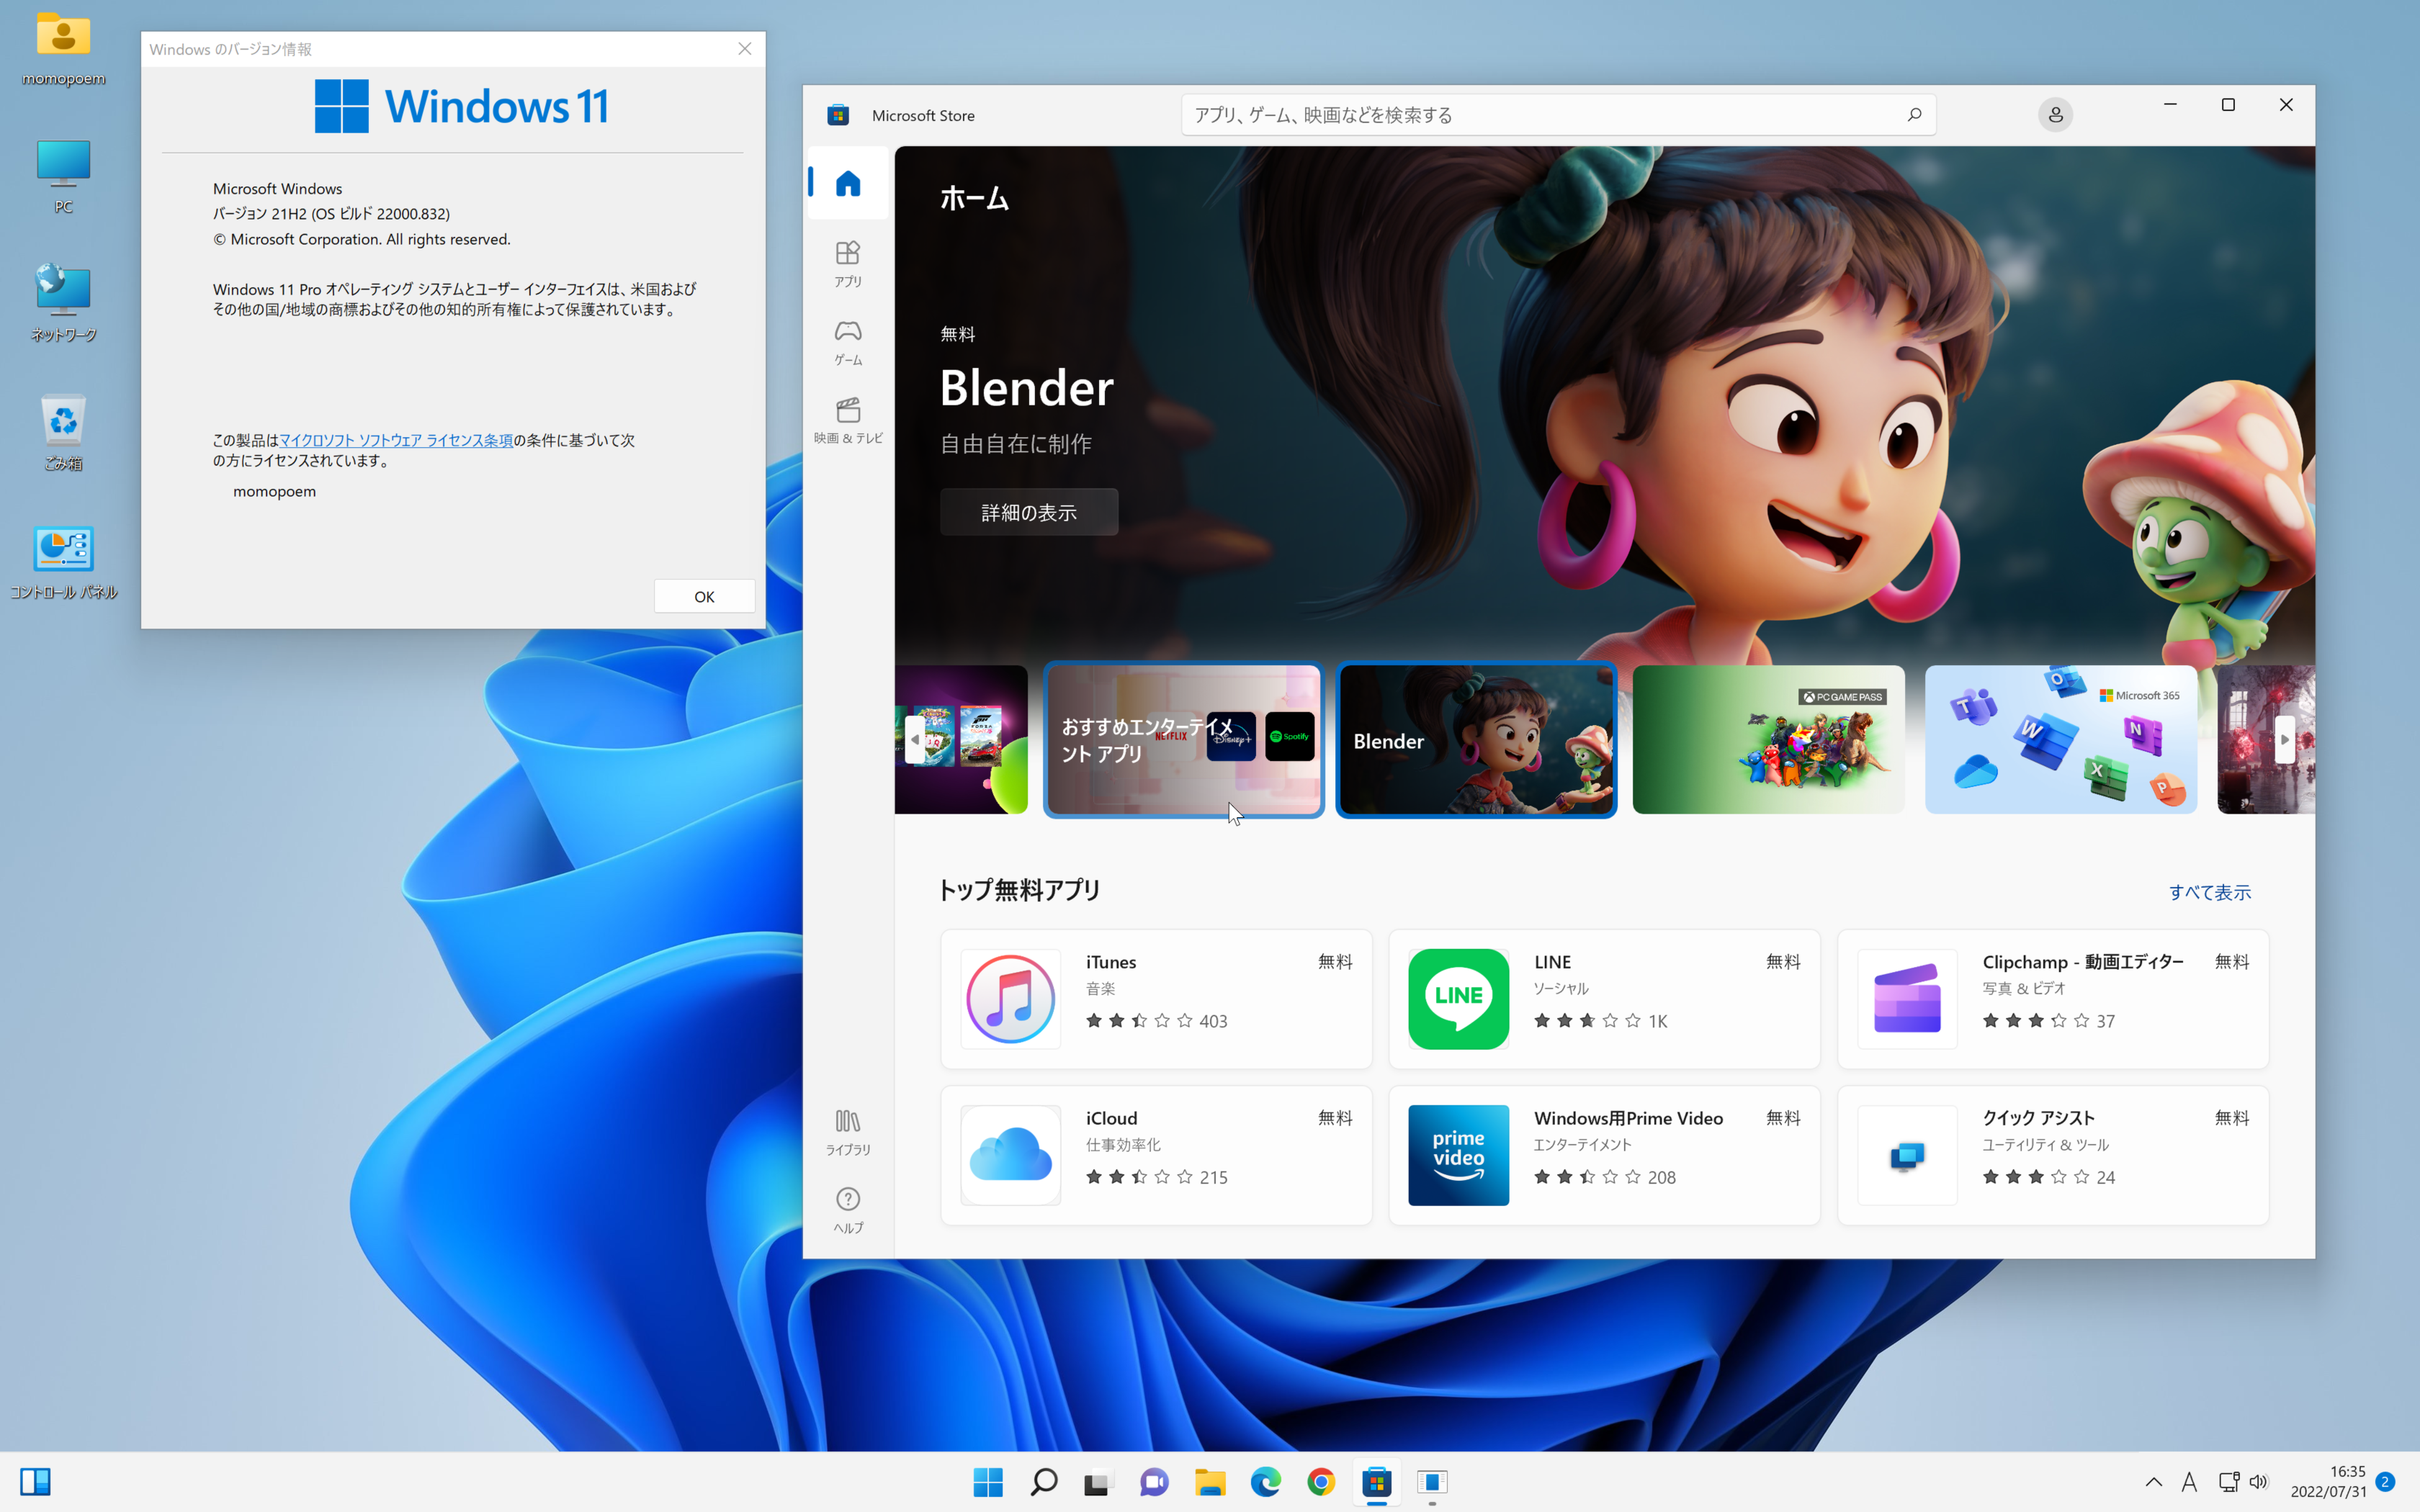The width and height of the screenshot is (2420, 1512).
Task: Open the Windows用Prime Video title text
Action: pos(1628,1118)
